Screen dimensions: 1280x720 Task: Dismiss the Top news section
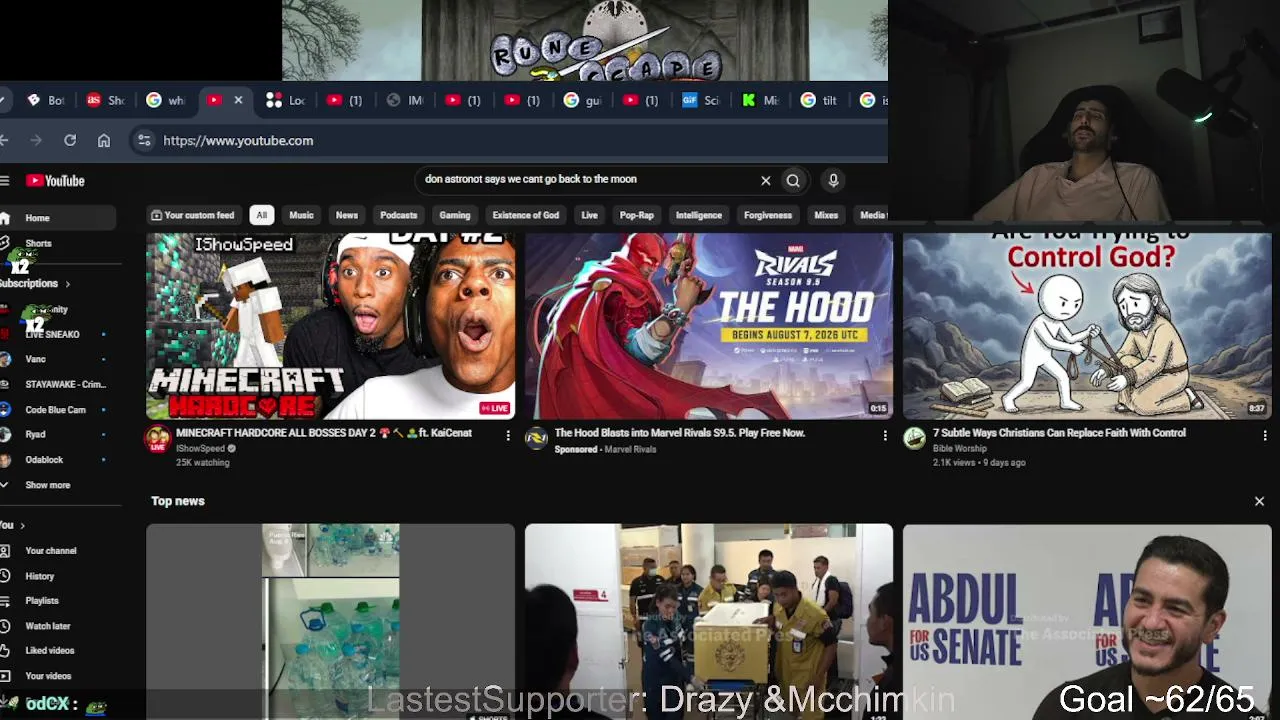tap(1259, 501)
